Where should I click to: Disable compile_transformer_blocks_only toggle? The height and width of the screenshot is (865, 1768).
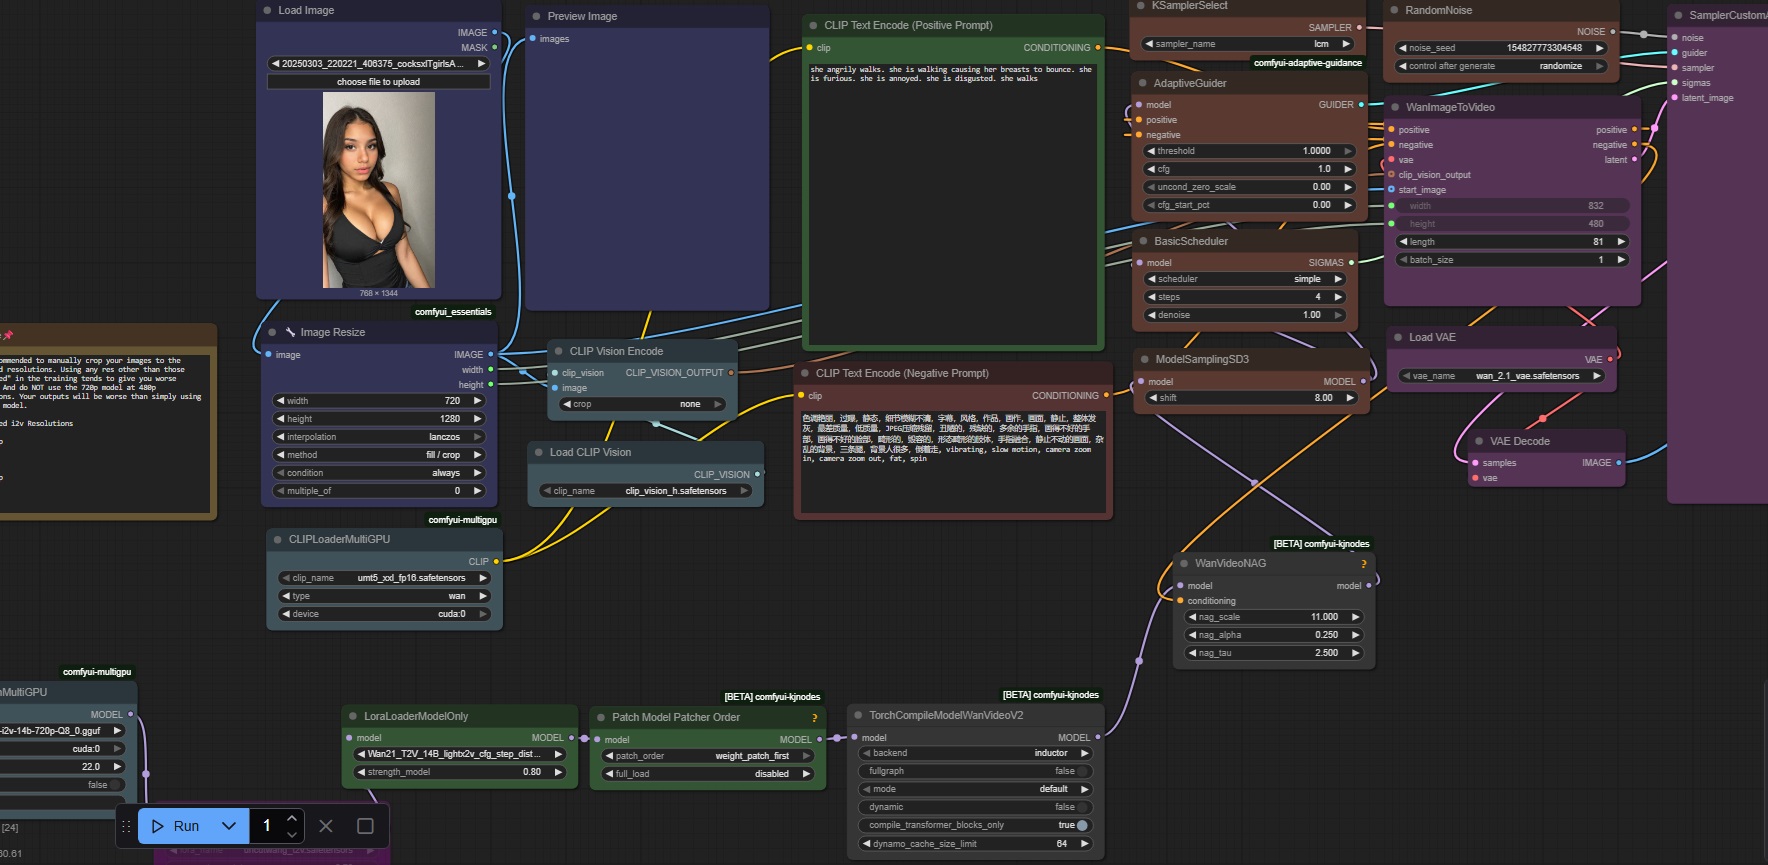click(975, 825)
